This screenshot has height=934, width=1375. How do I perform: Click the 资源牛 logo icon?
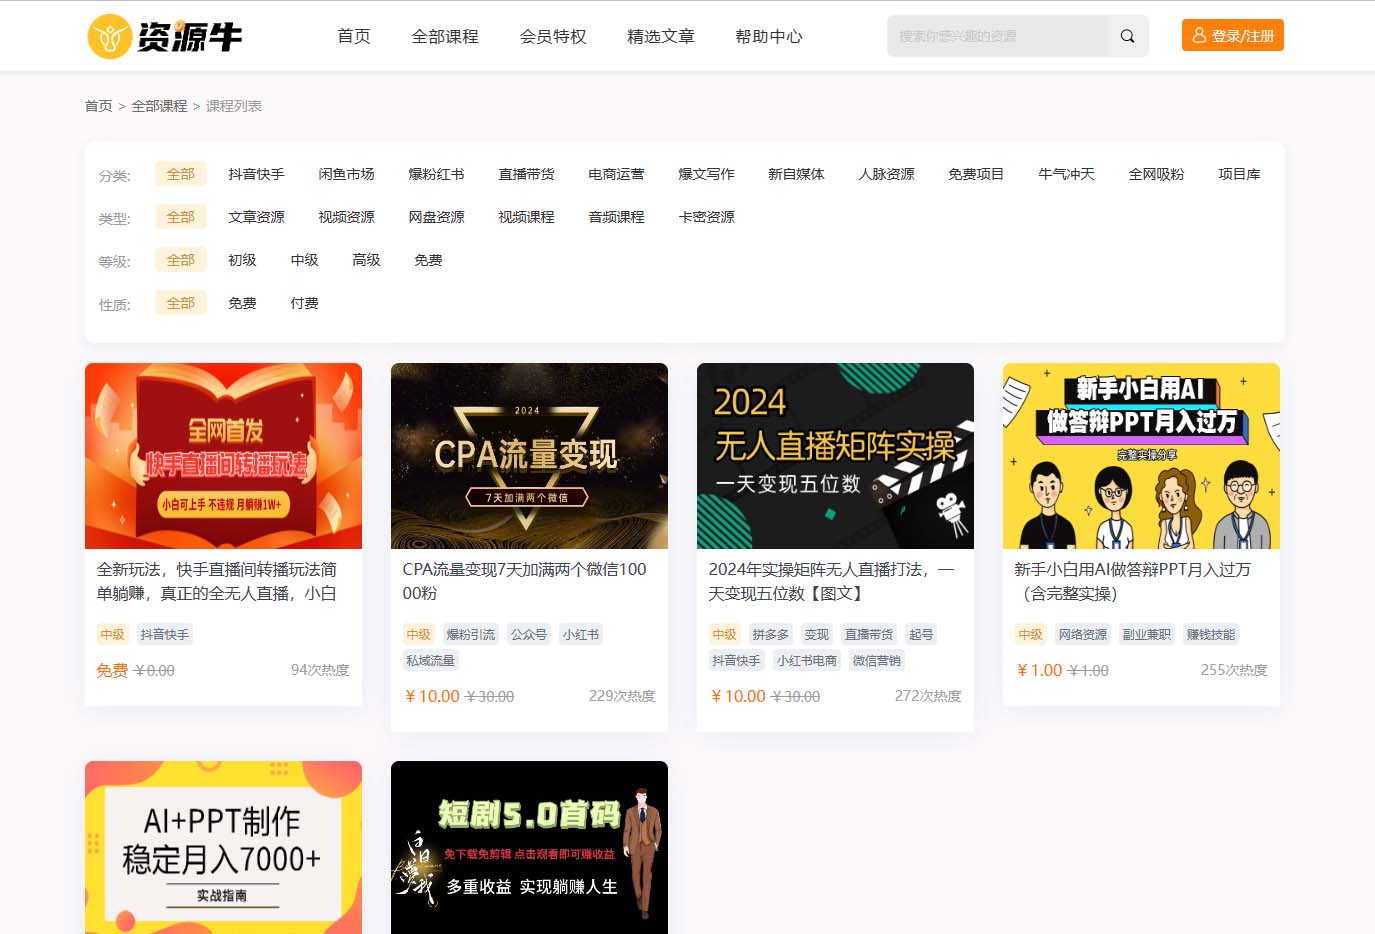click(x=109, y=36)
